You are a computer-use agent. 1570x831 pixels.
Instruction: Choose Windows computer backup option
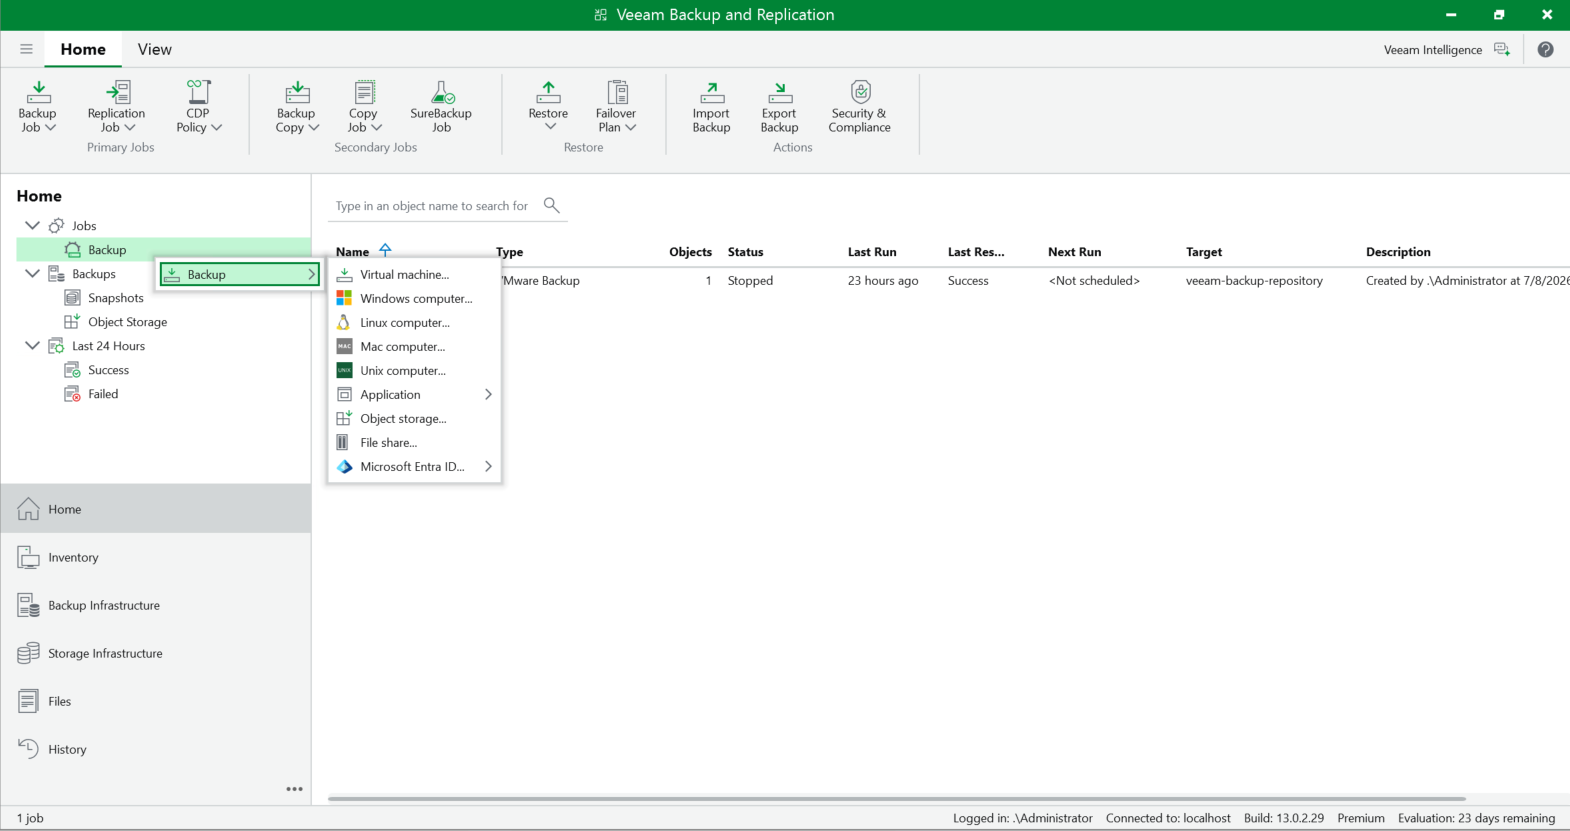pos(414,298)
